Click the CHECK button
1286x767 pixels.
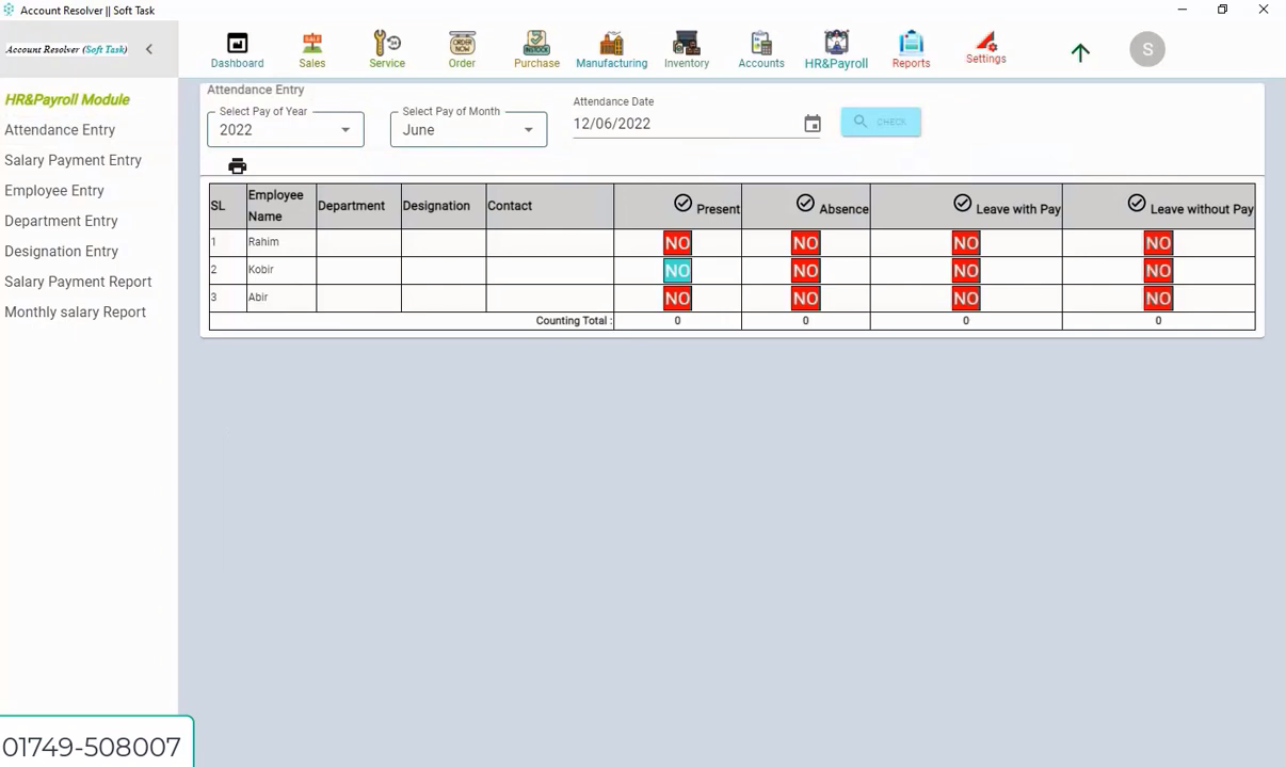(880, 121)
